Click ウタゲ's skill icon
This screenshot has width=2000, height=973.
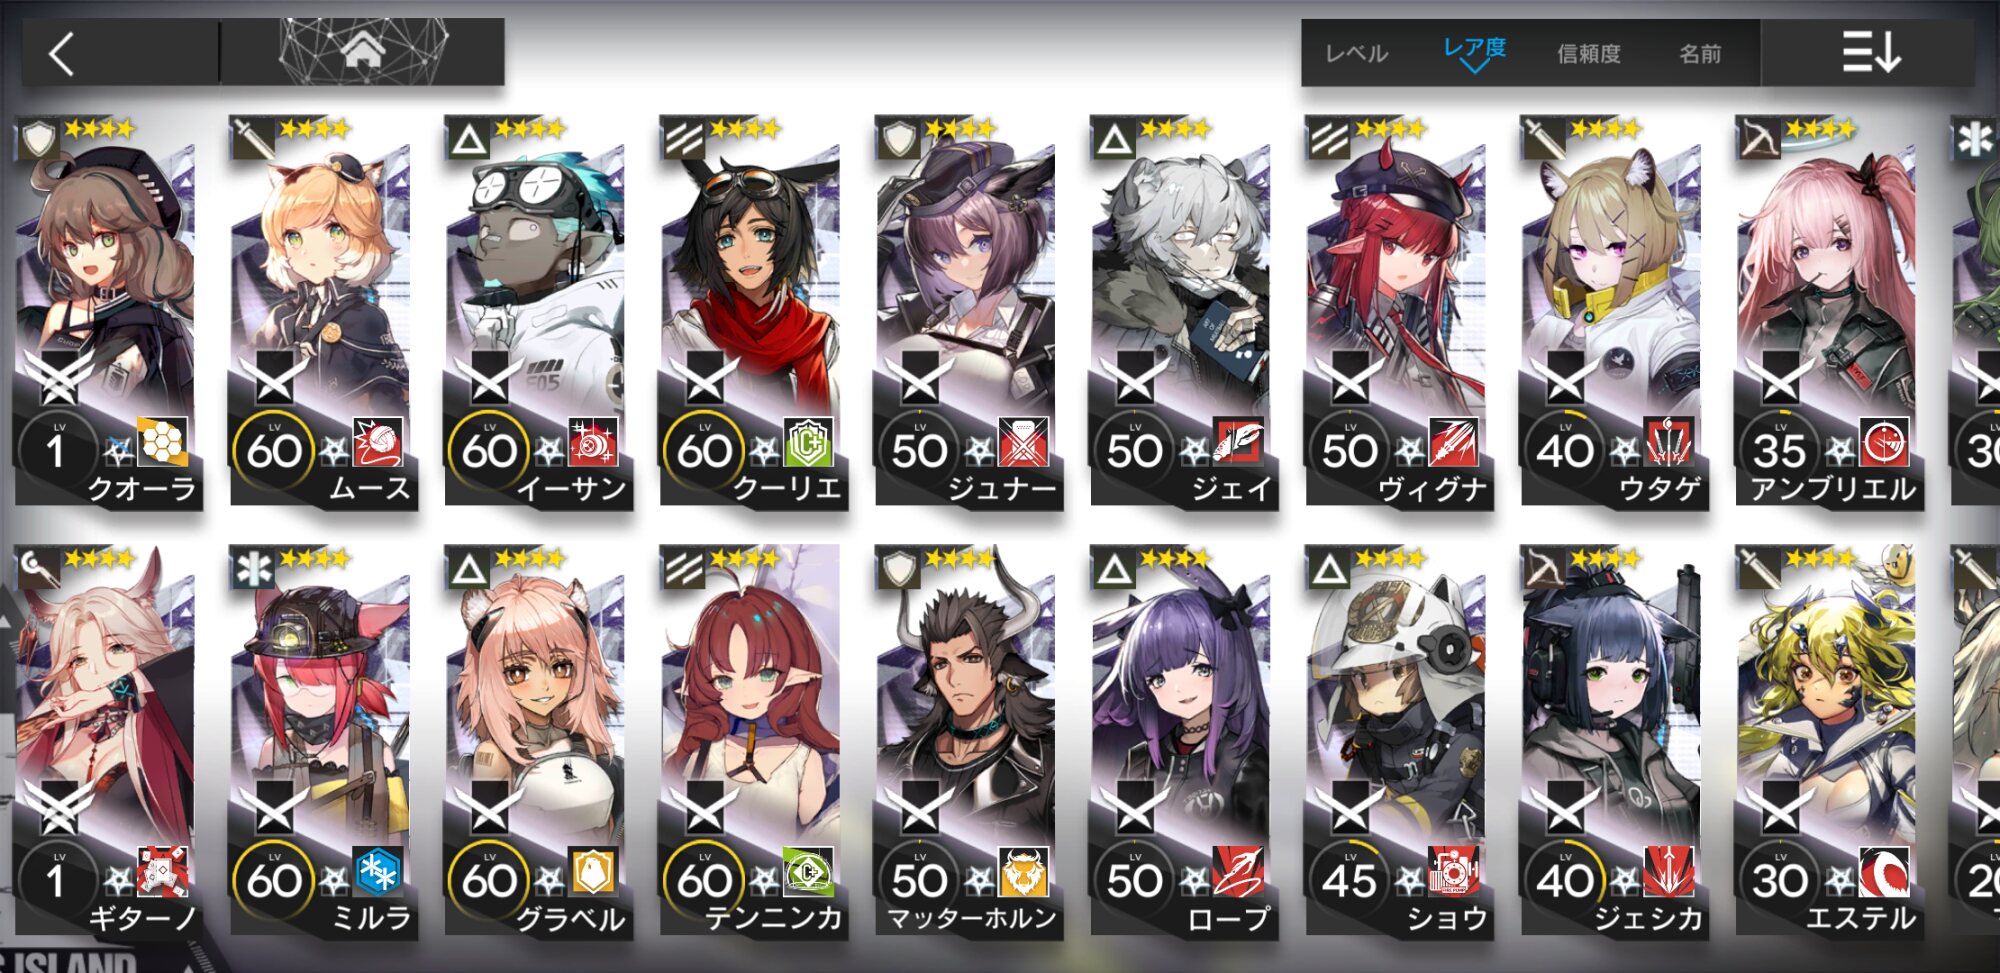click(x=1668, y=442)
